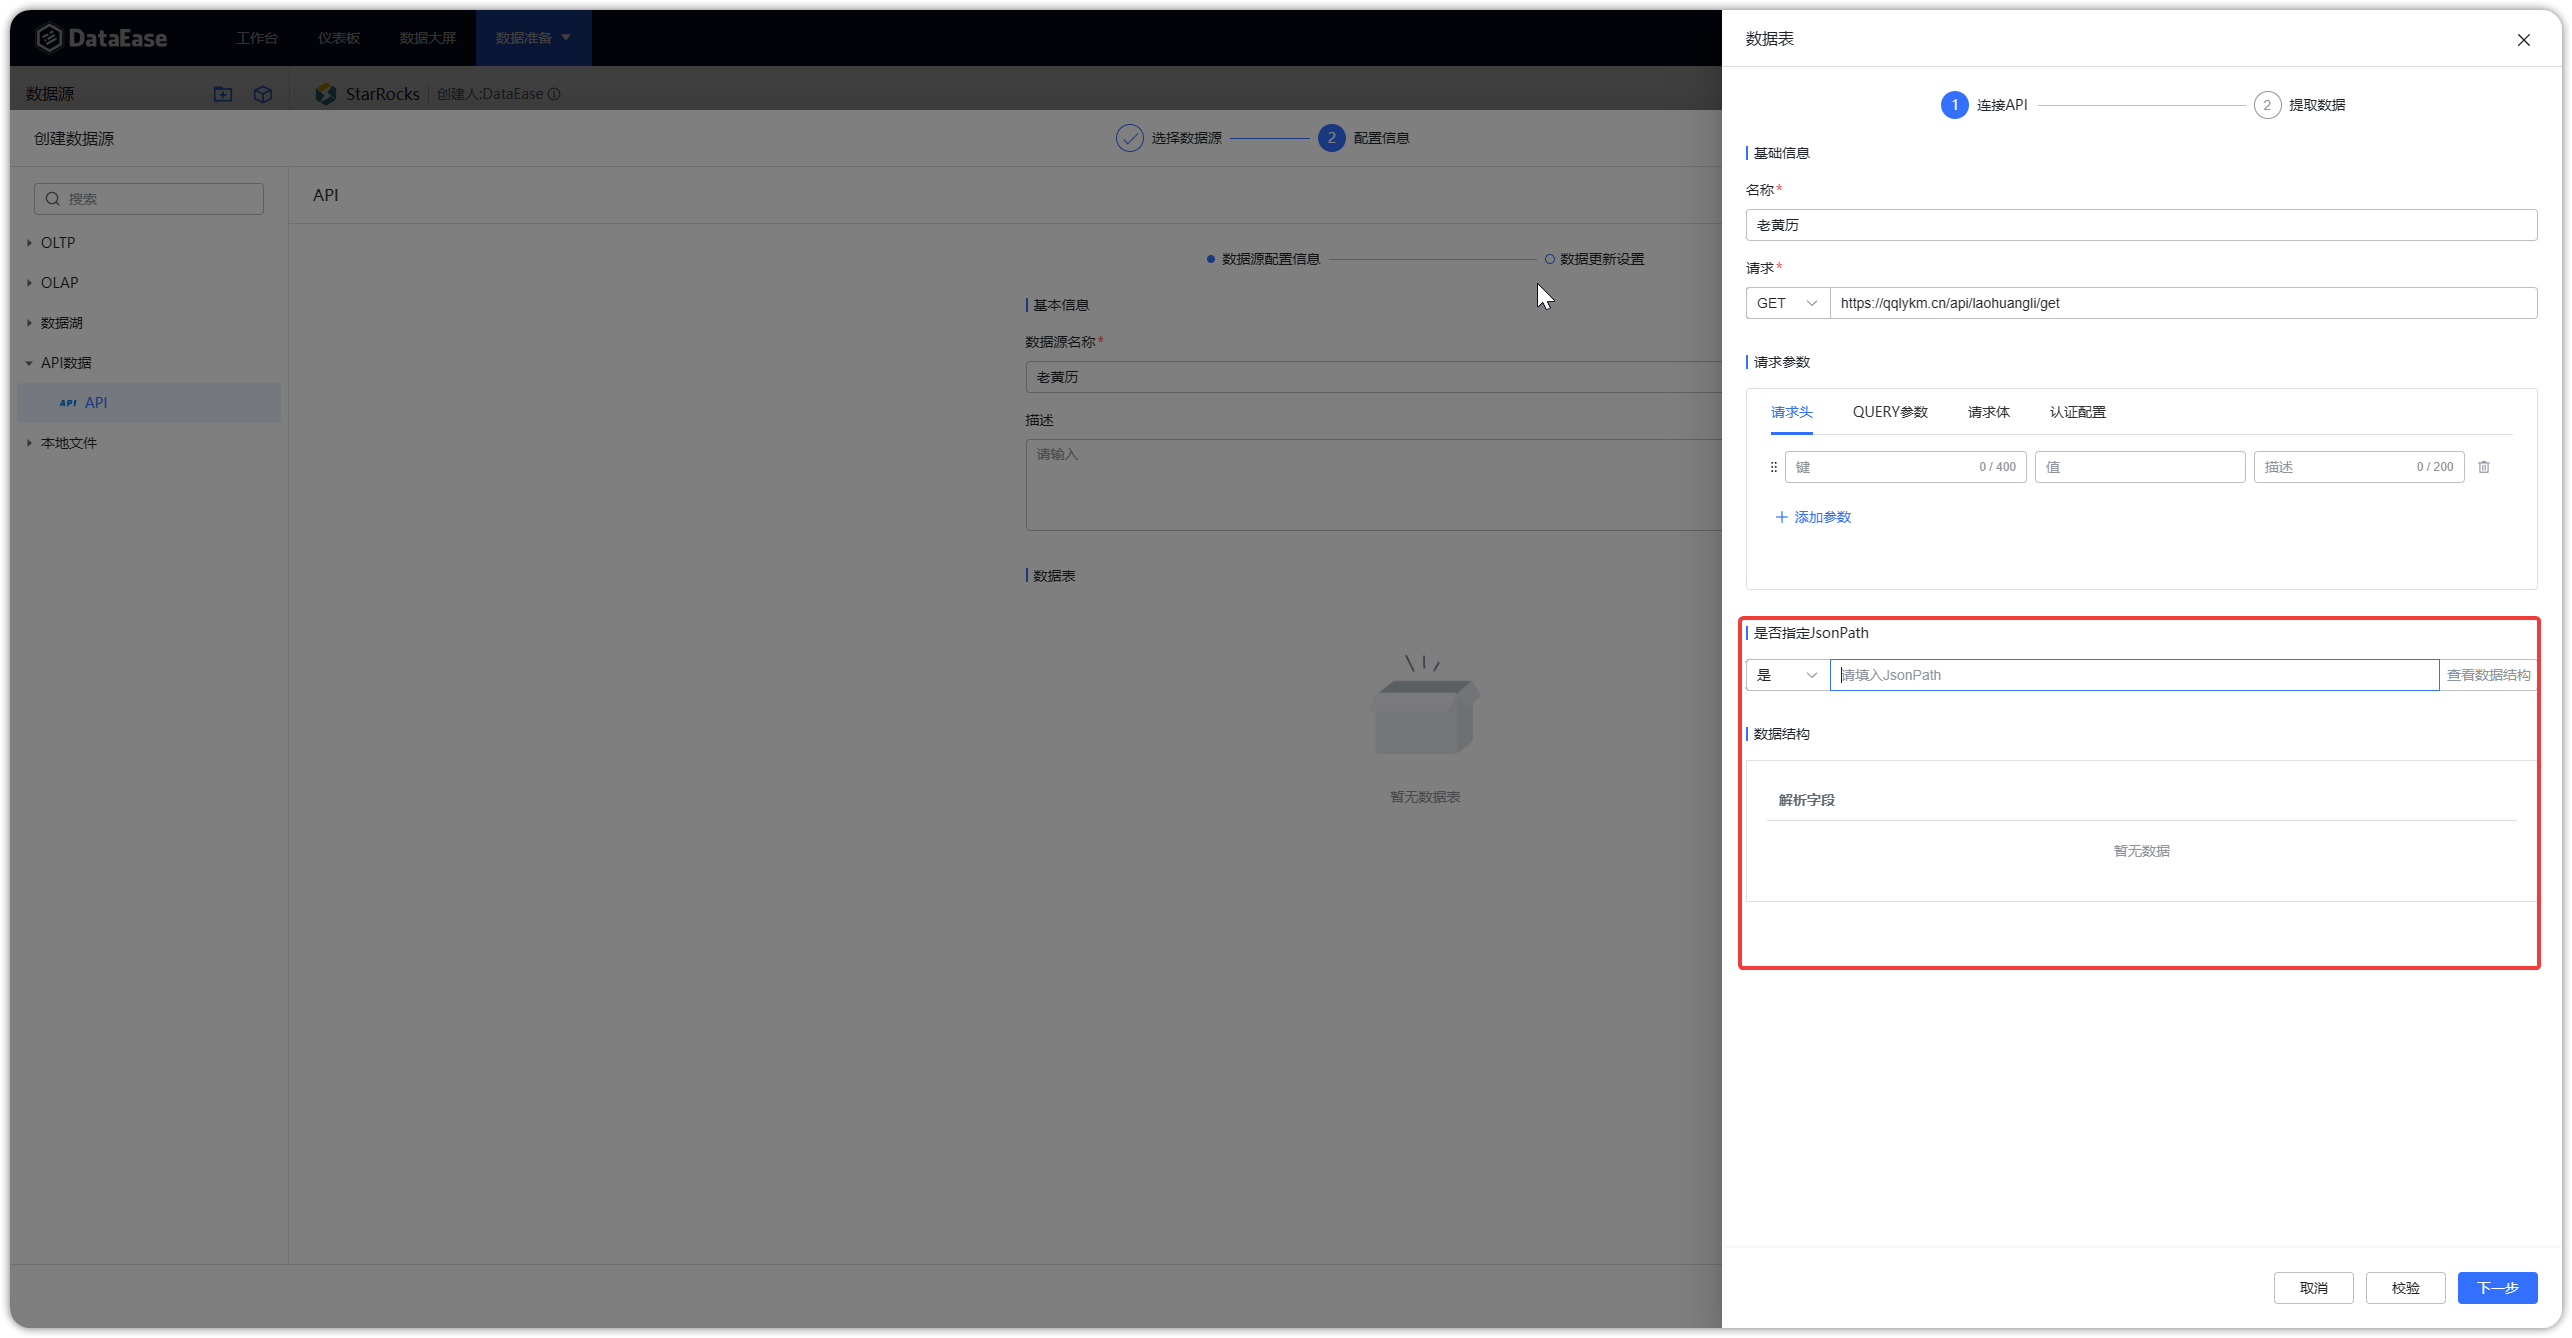Click the drag handle icon on request row
The width and height of the screenshot is (2572, 1338).
[1773, 466]
